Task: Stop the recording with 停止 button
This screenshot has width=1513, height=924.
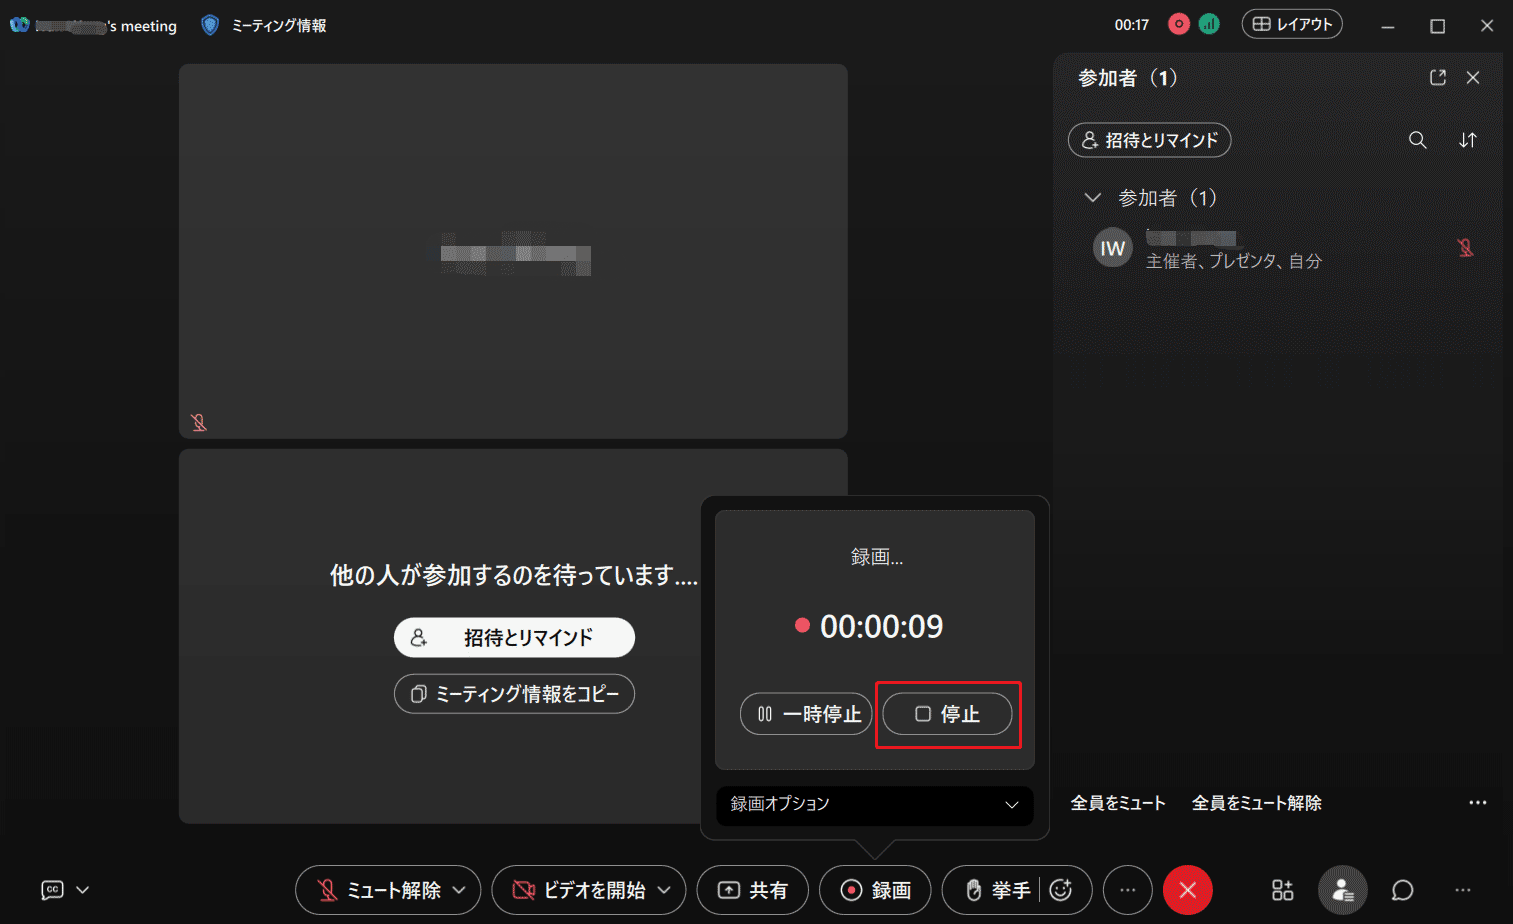Action: 947,714
